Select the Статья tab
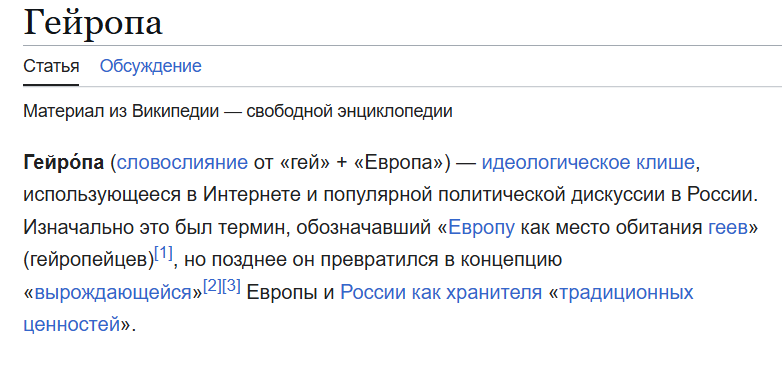Image resolution: width=782 pixels, height=374 pixels. pyautogui.click(x=51, y=66)
